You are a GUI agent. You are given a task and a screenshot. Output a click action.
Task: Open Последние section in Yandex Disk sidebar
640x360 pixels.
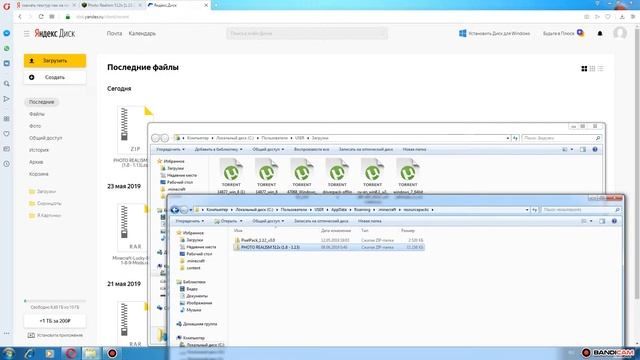41,102
